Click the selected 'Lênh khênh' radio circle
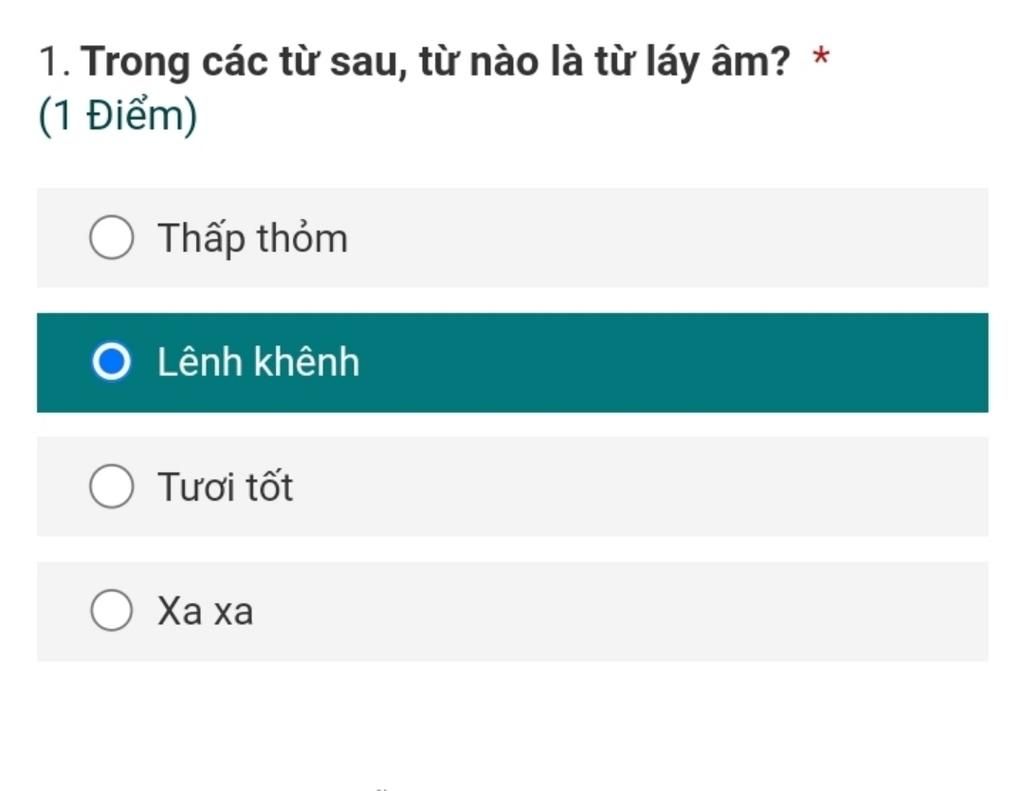 tap(112, 361)
